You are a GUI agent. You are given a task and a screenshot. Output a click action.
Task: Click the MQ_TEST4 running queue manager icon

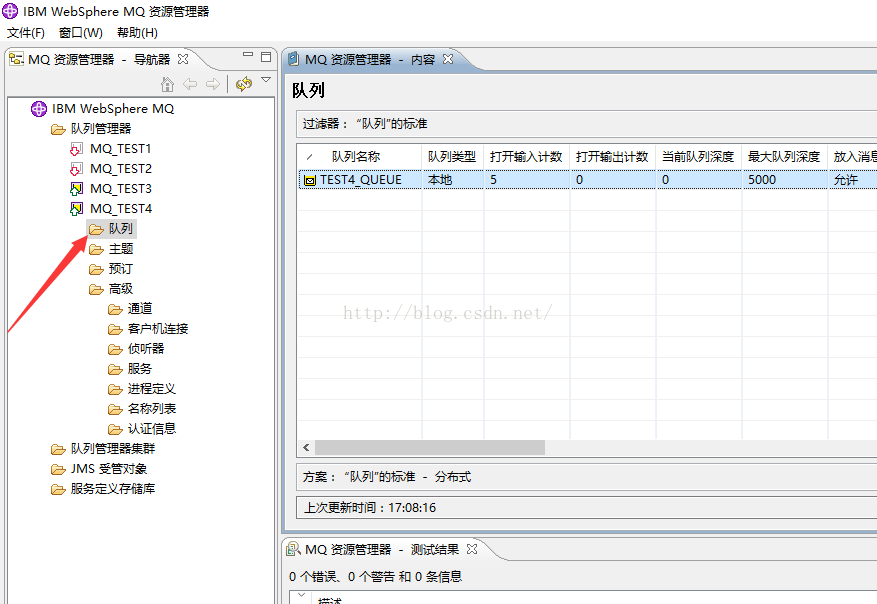[x=77, y=209]
